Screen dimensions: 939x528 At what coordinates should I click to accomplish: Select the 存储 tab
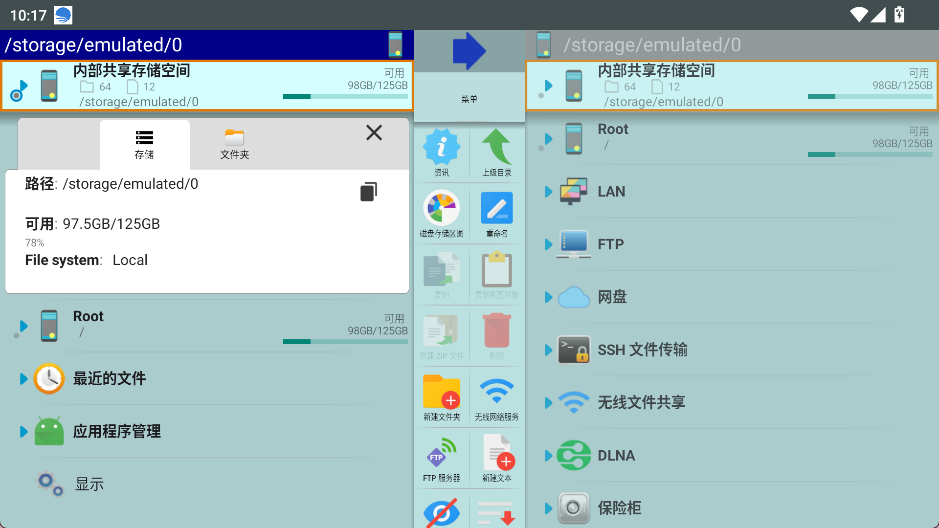[144, 145]
